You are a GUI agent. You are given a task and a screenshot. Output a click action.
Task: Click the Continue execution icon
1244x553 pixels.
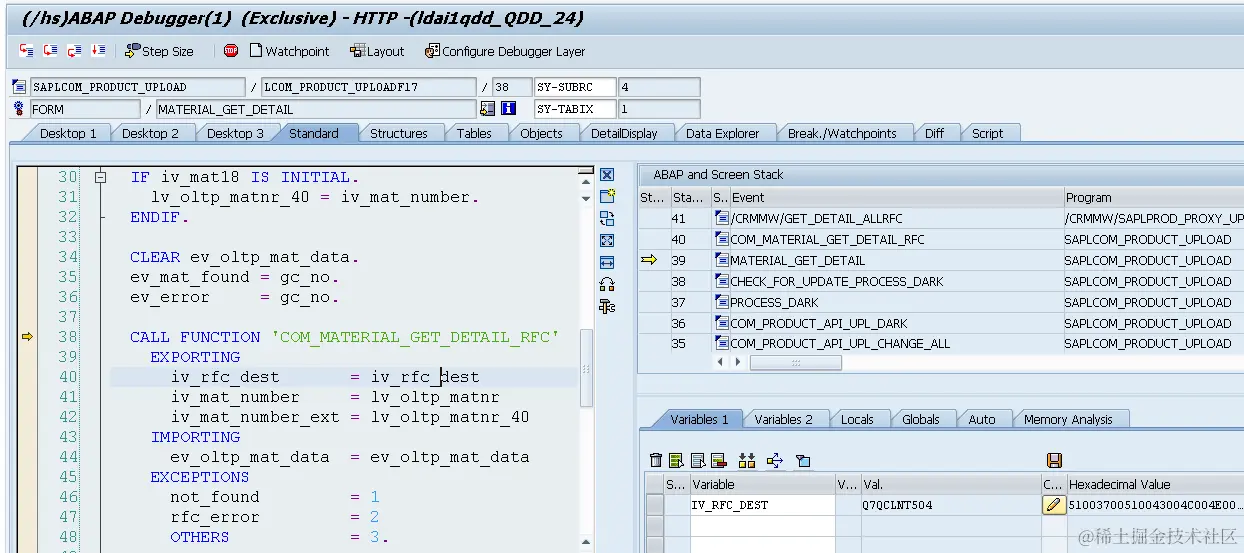[x=98, y=51]
